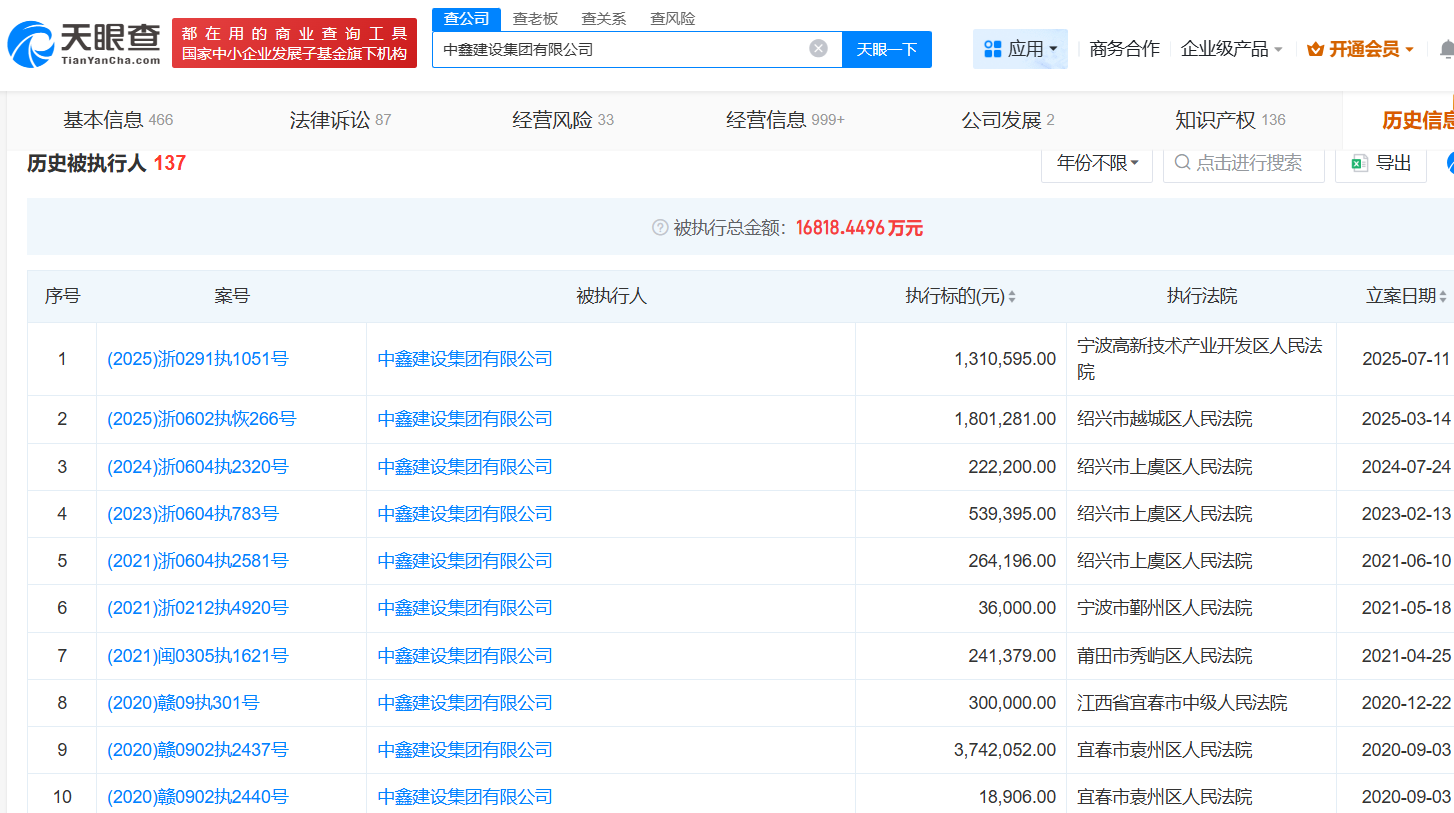Click the Excel 导出 export icon
This screenshot has height=813, width=1454.
1359,164
